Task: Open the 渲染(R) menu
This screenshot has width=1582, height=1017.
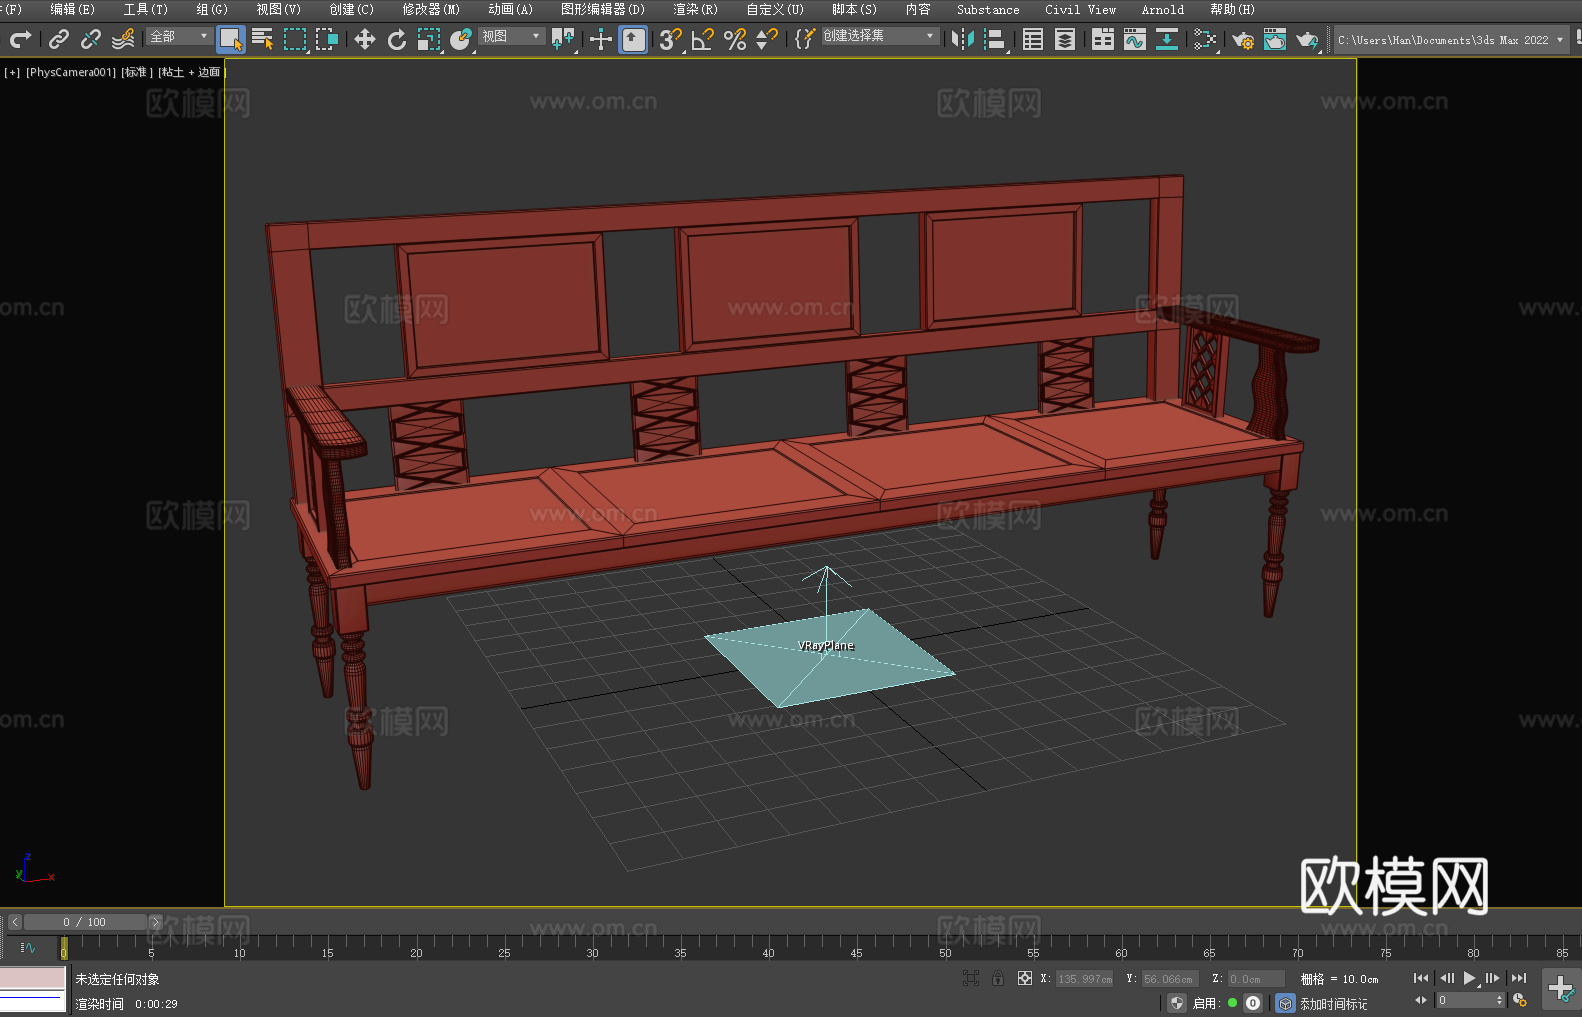Action: pyautogui.click(x=695, y=9)
